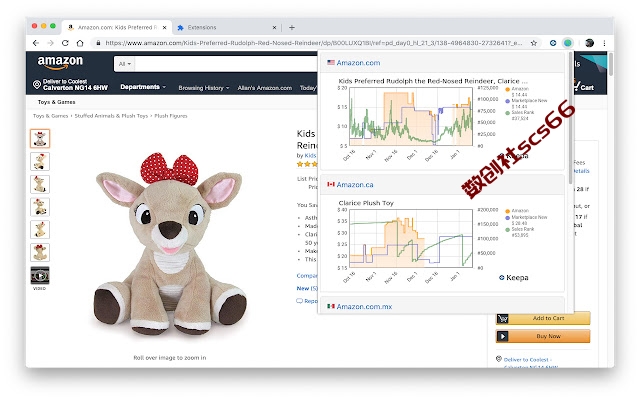Click the US flag icon
This screenshot has width=640, height=400.
[331, 62]
